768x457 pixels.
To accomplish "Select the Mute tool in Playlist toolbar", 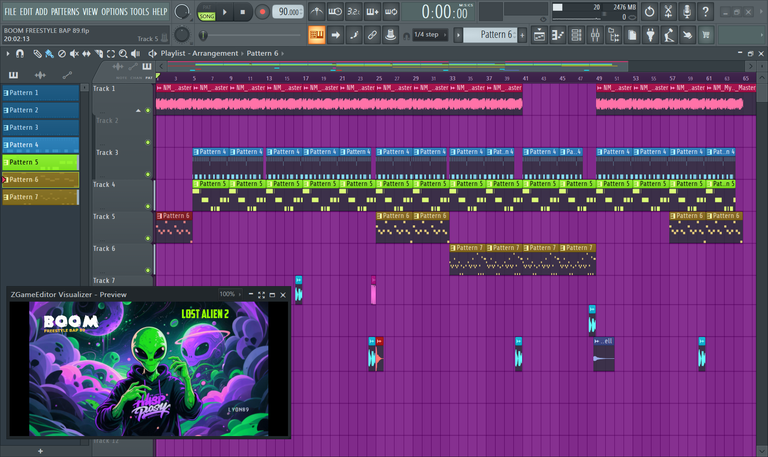I will (x=74, y=53).
